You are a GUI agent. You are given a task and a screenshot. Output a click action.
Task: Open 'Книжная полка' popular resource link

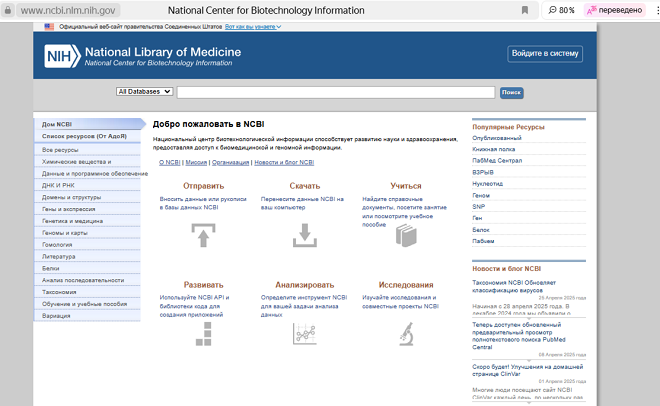point(493,149)
